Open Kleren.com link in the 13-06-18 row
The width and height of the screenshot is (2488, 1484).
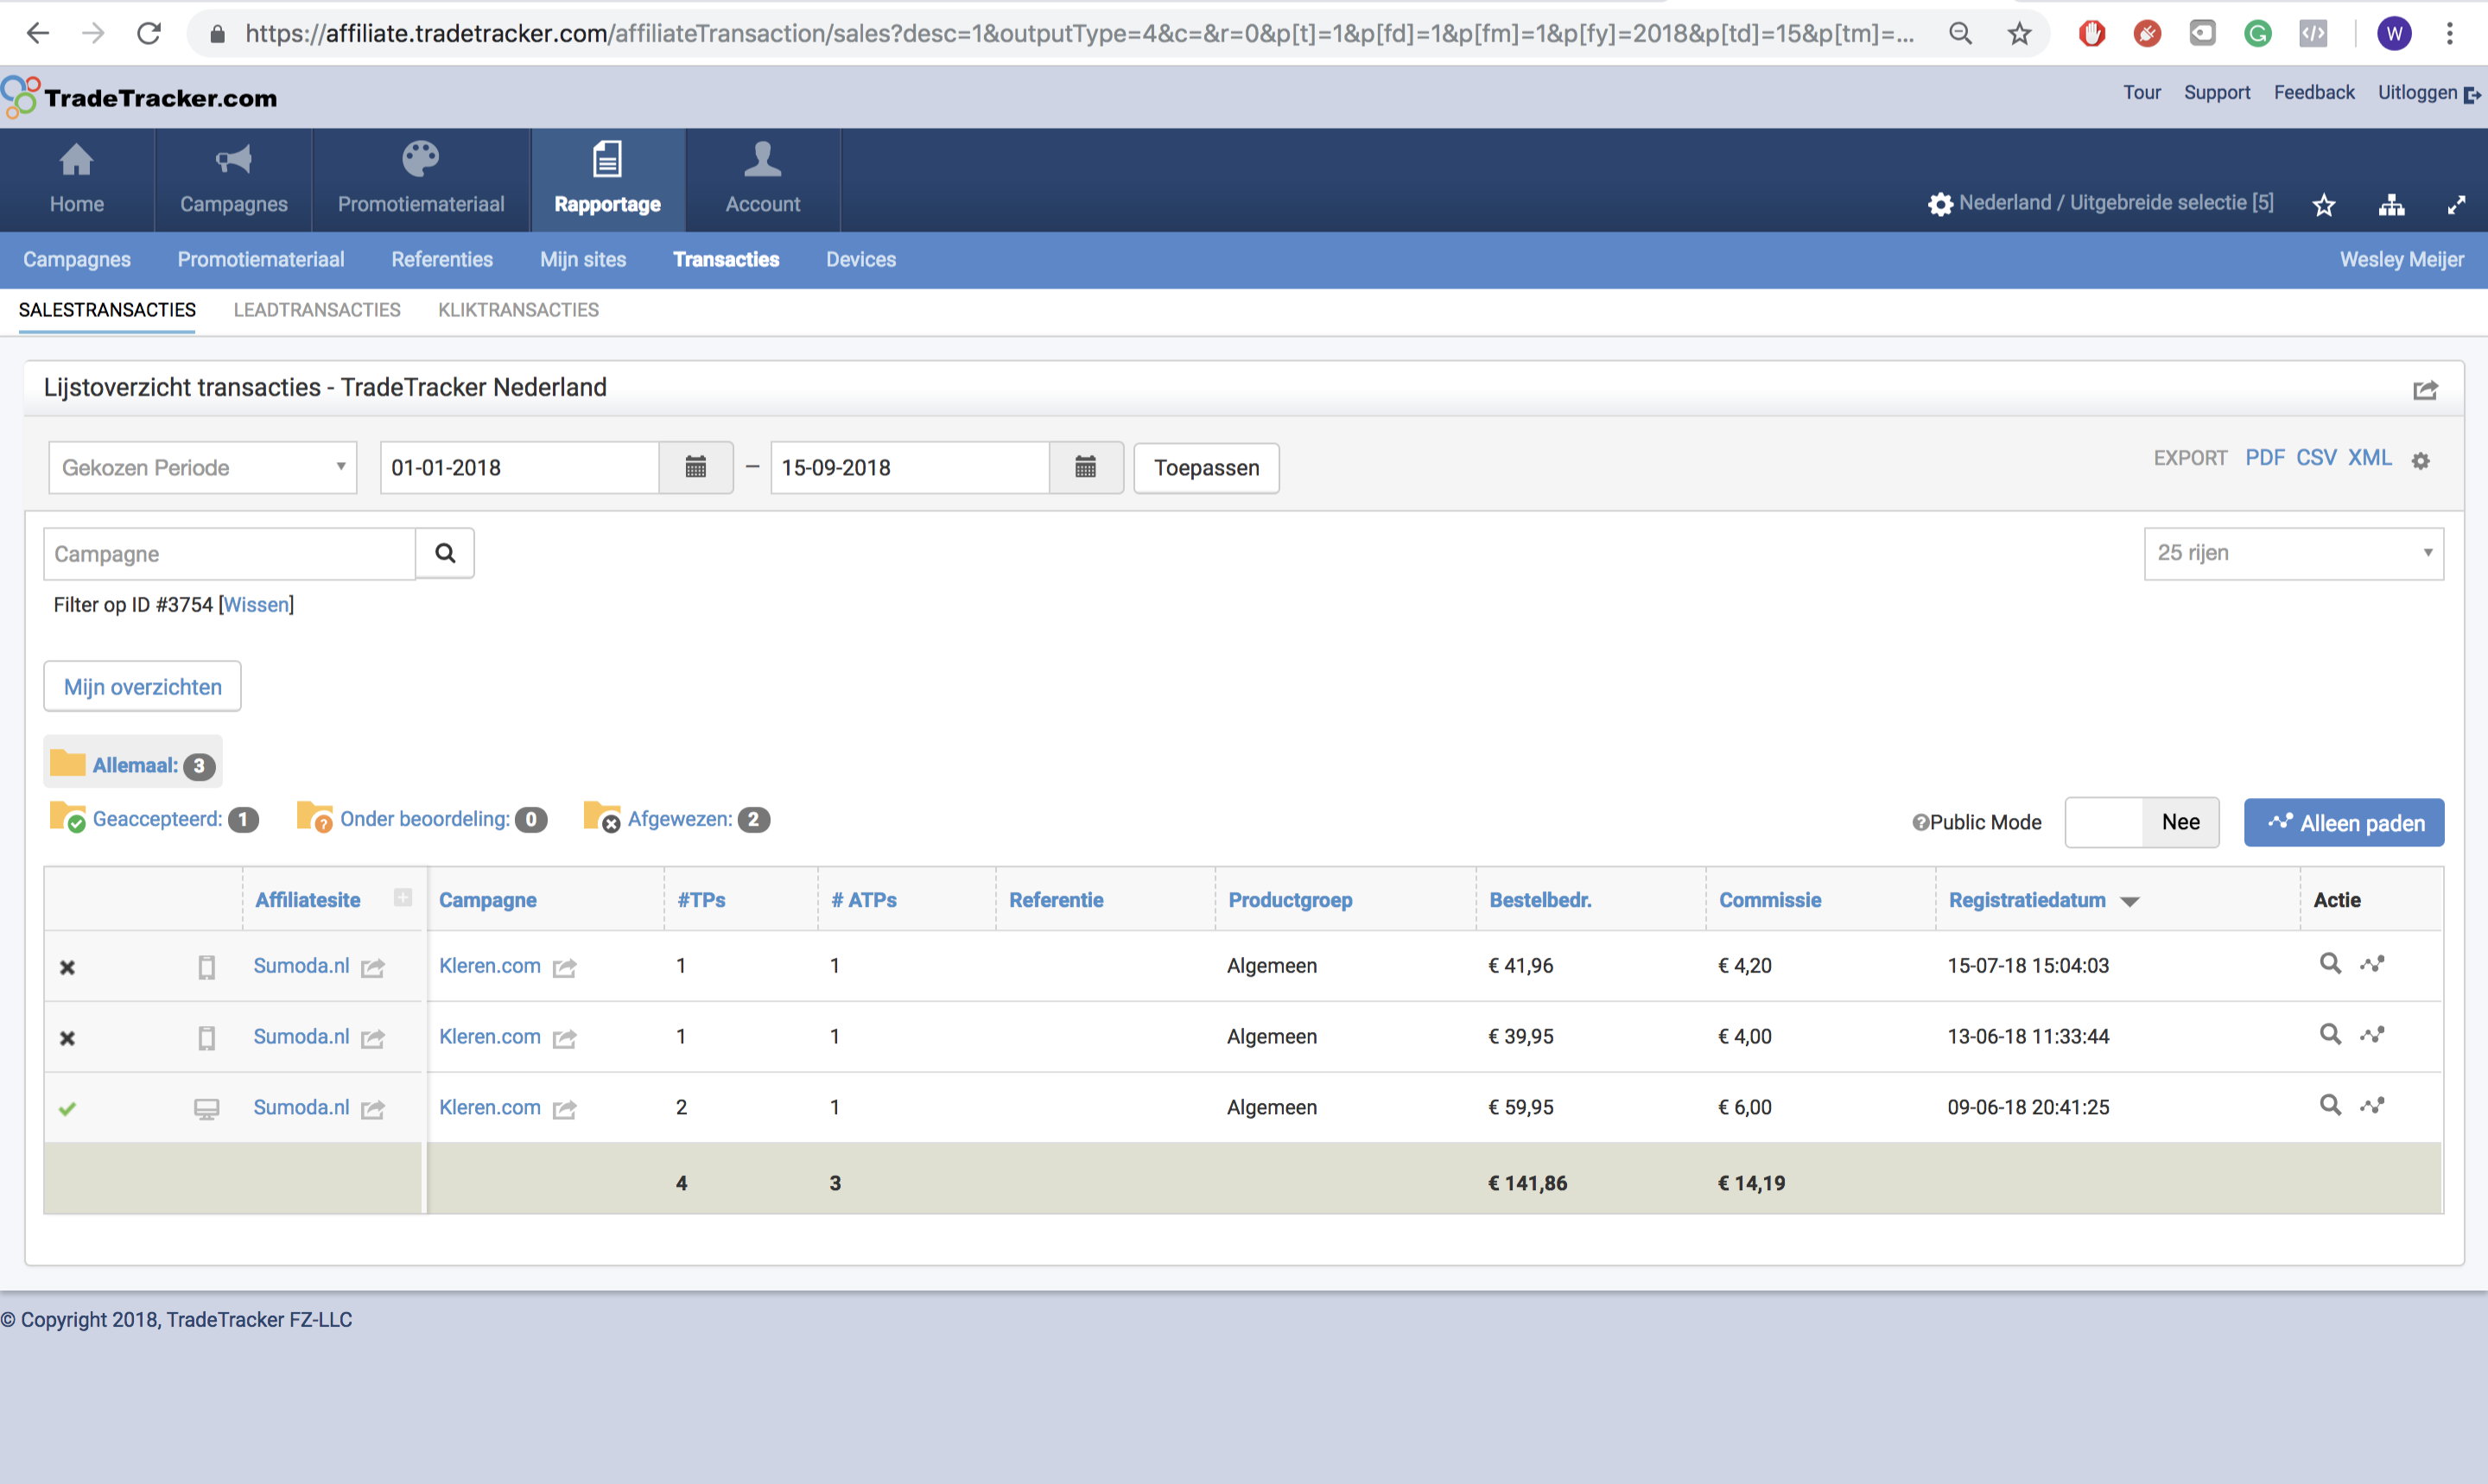click(489, 1036)
